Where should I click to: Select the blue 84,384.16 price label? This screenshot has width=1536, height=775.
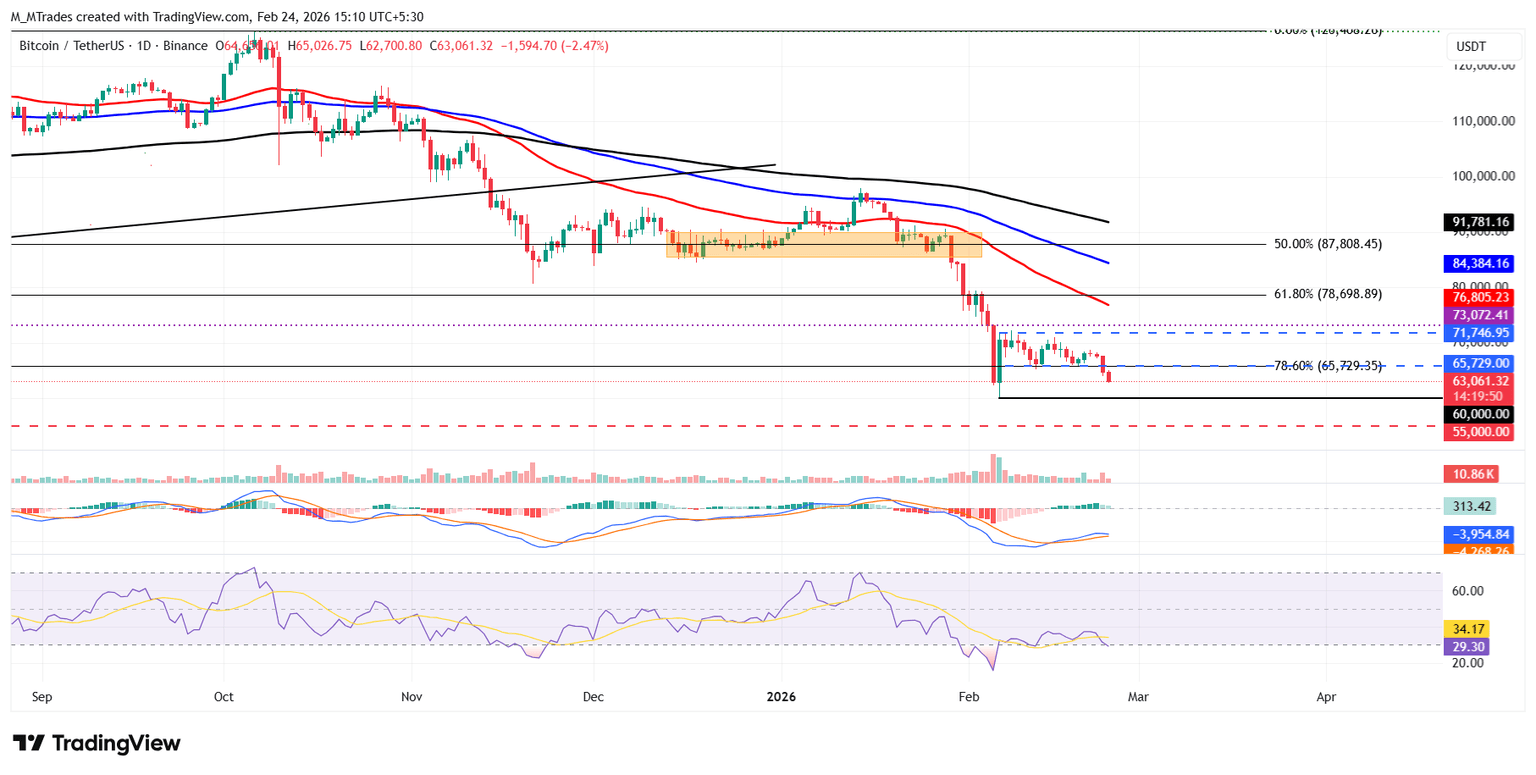pyautogui.click(x=1477, y=264)
